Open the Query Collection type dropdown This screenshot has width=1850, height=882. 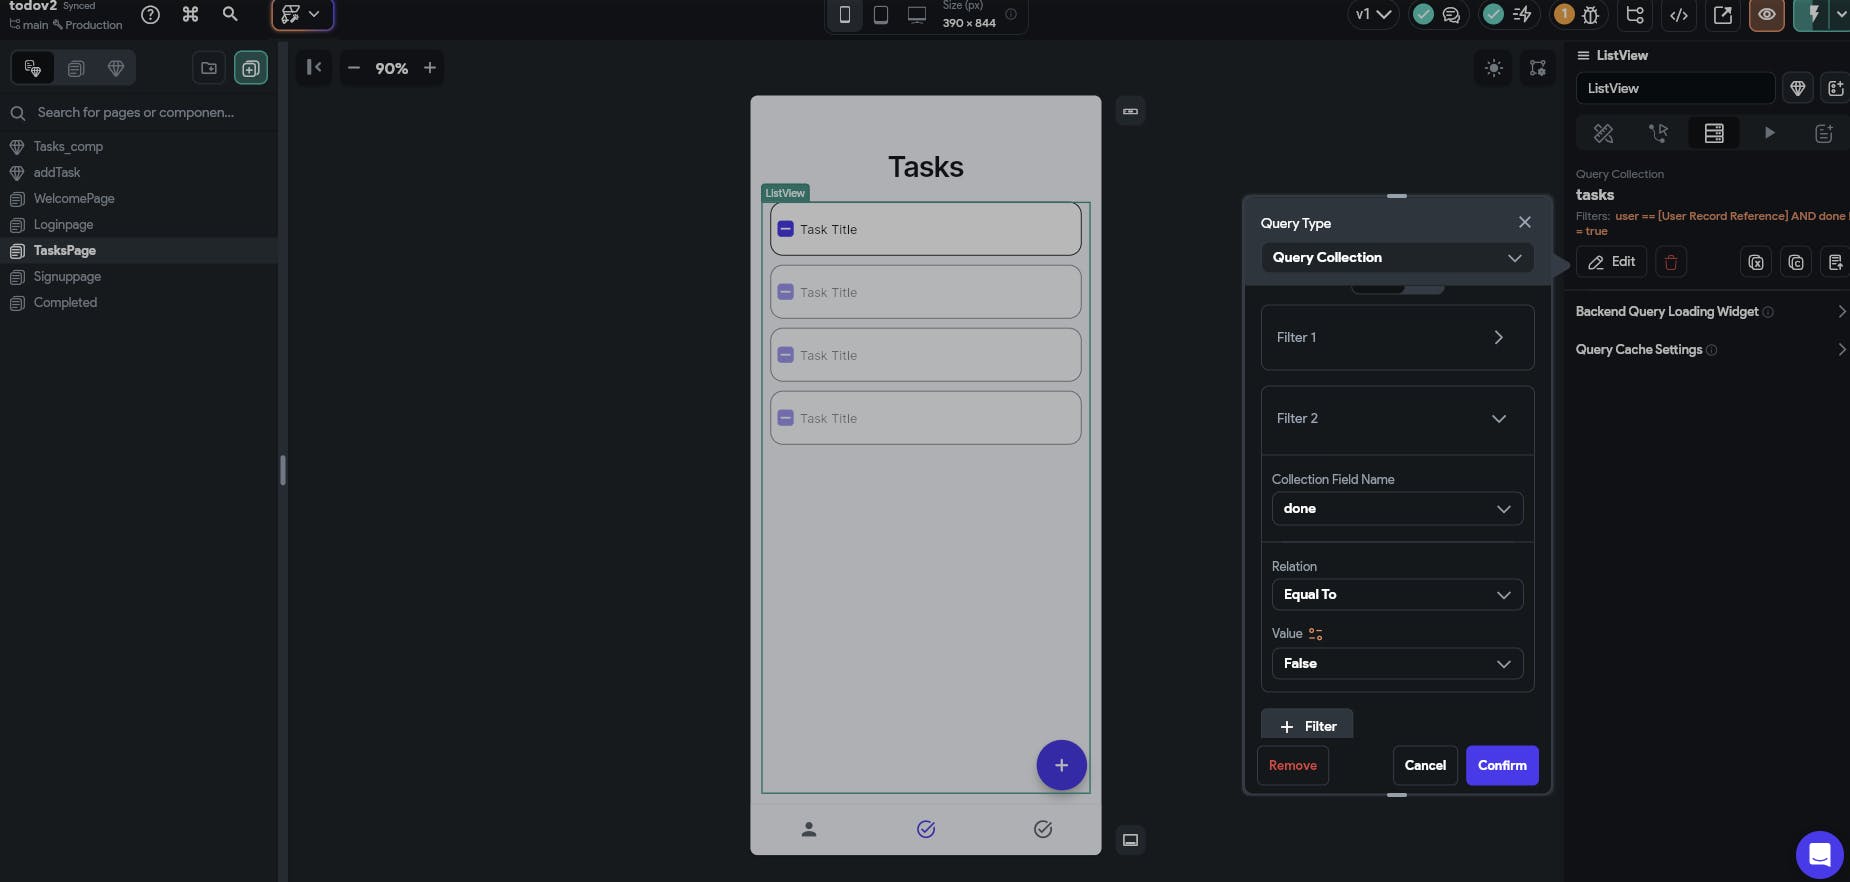pos(1397,258)
